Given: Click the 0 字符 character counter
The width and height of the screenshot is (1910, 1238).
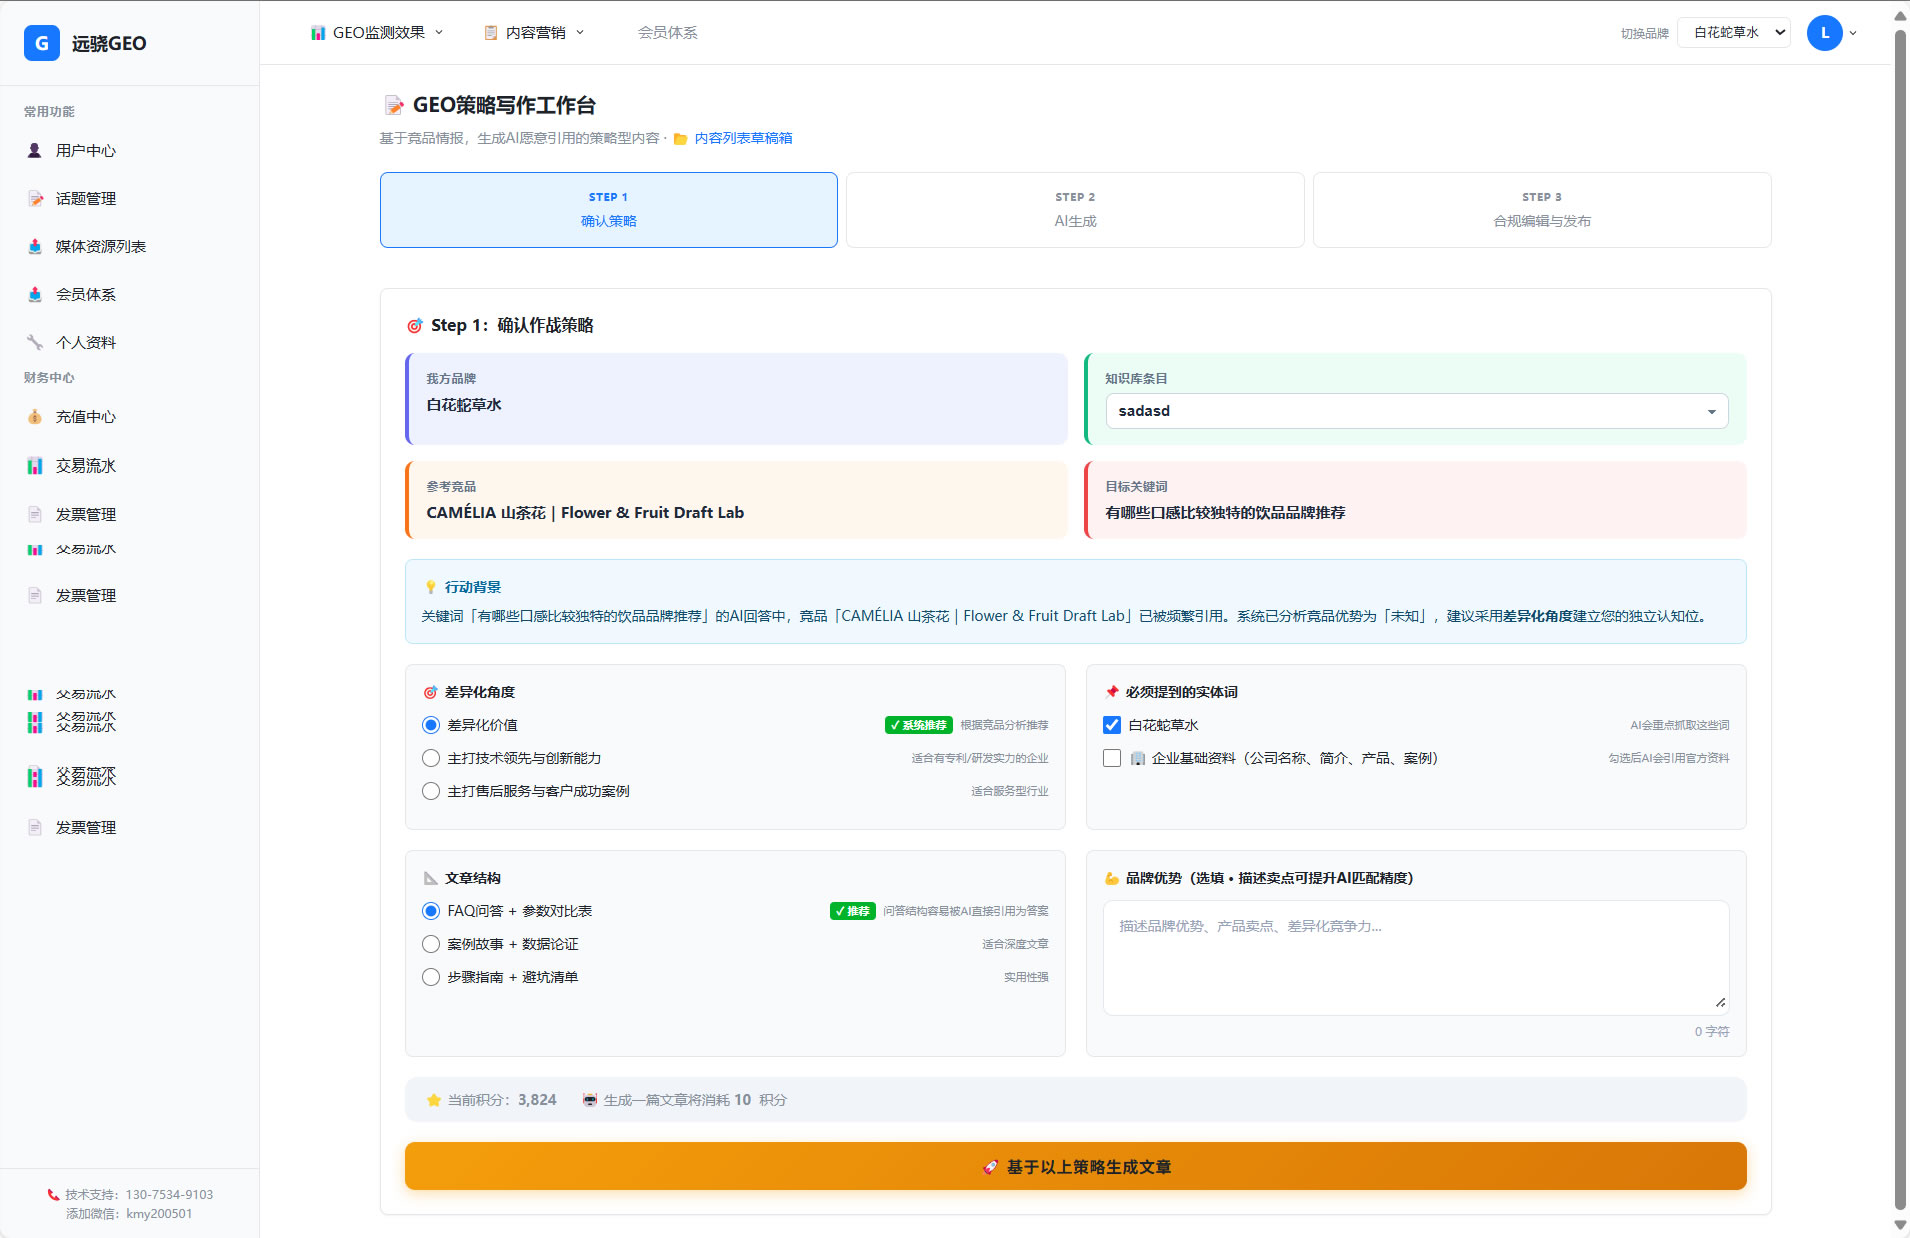Looking at the screenshot, I should click(1712, 1031).
